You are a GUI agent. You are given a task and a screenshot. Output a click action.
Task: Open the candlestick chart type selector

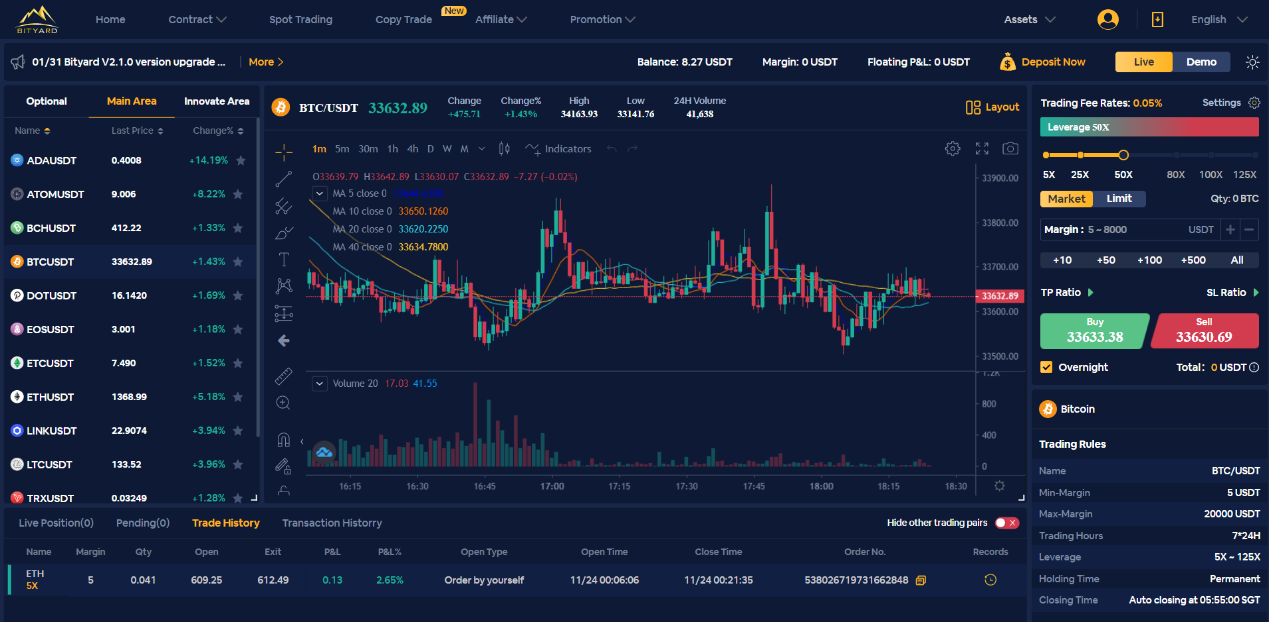coord(504,149)
